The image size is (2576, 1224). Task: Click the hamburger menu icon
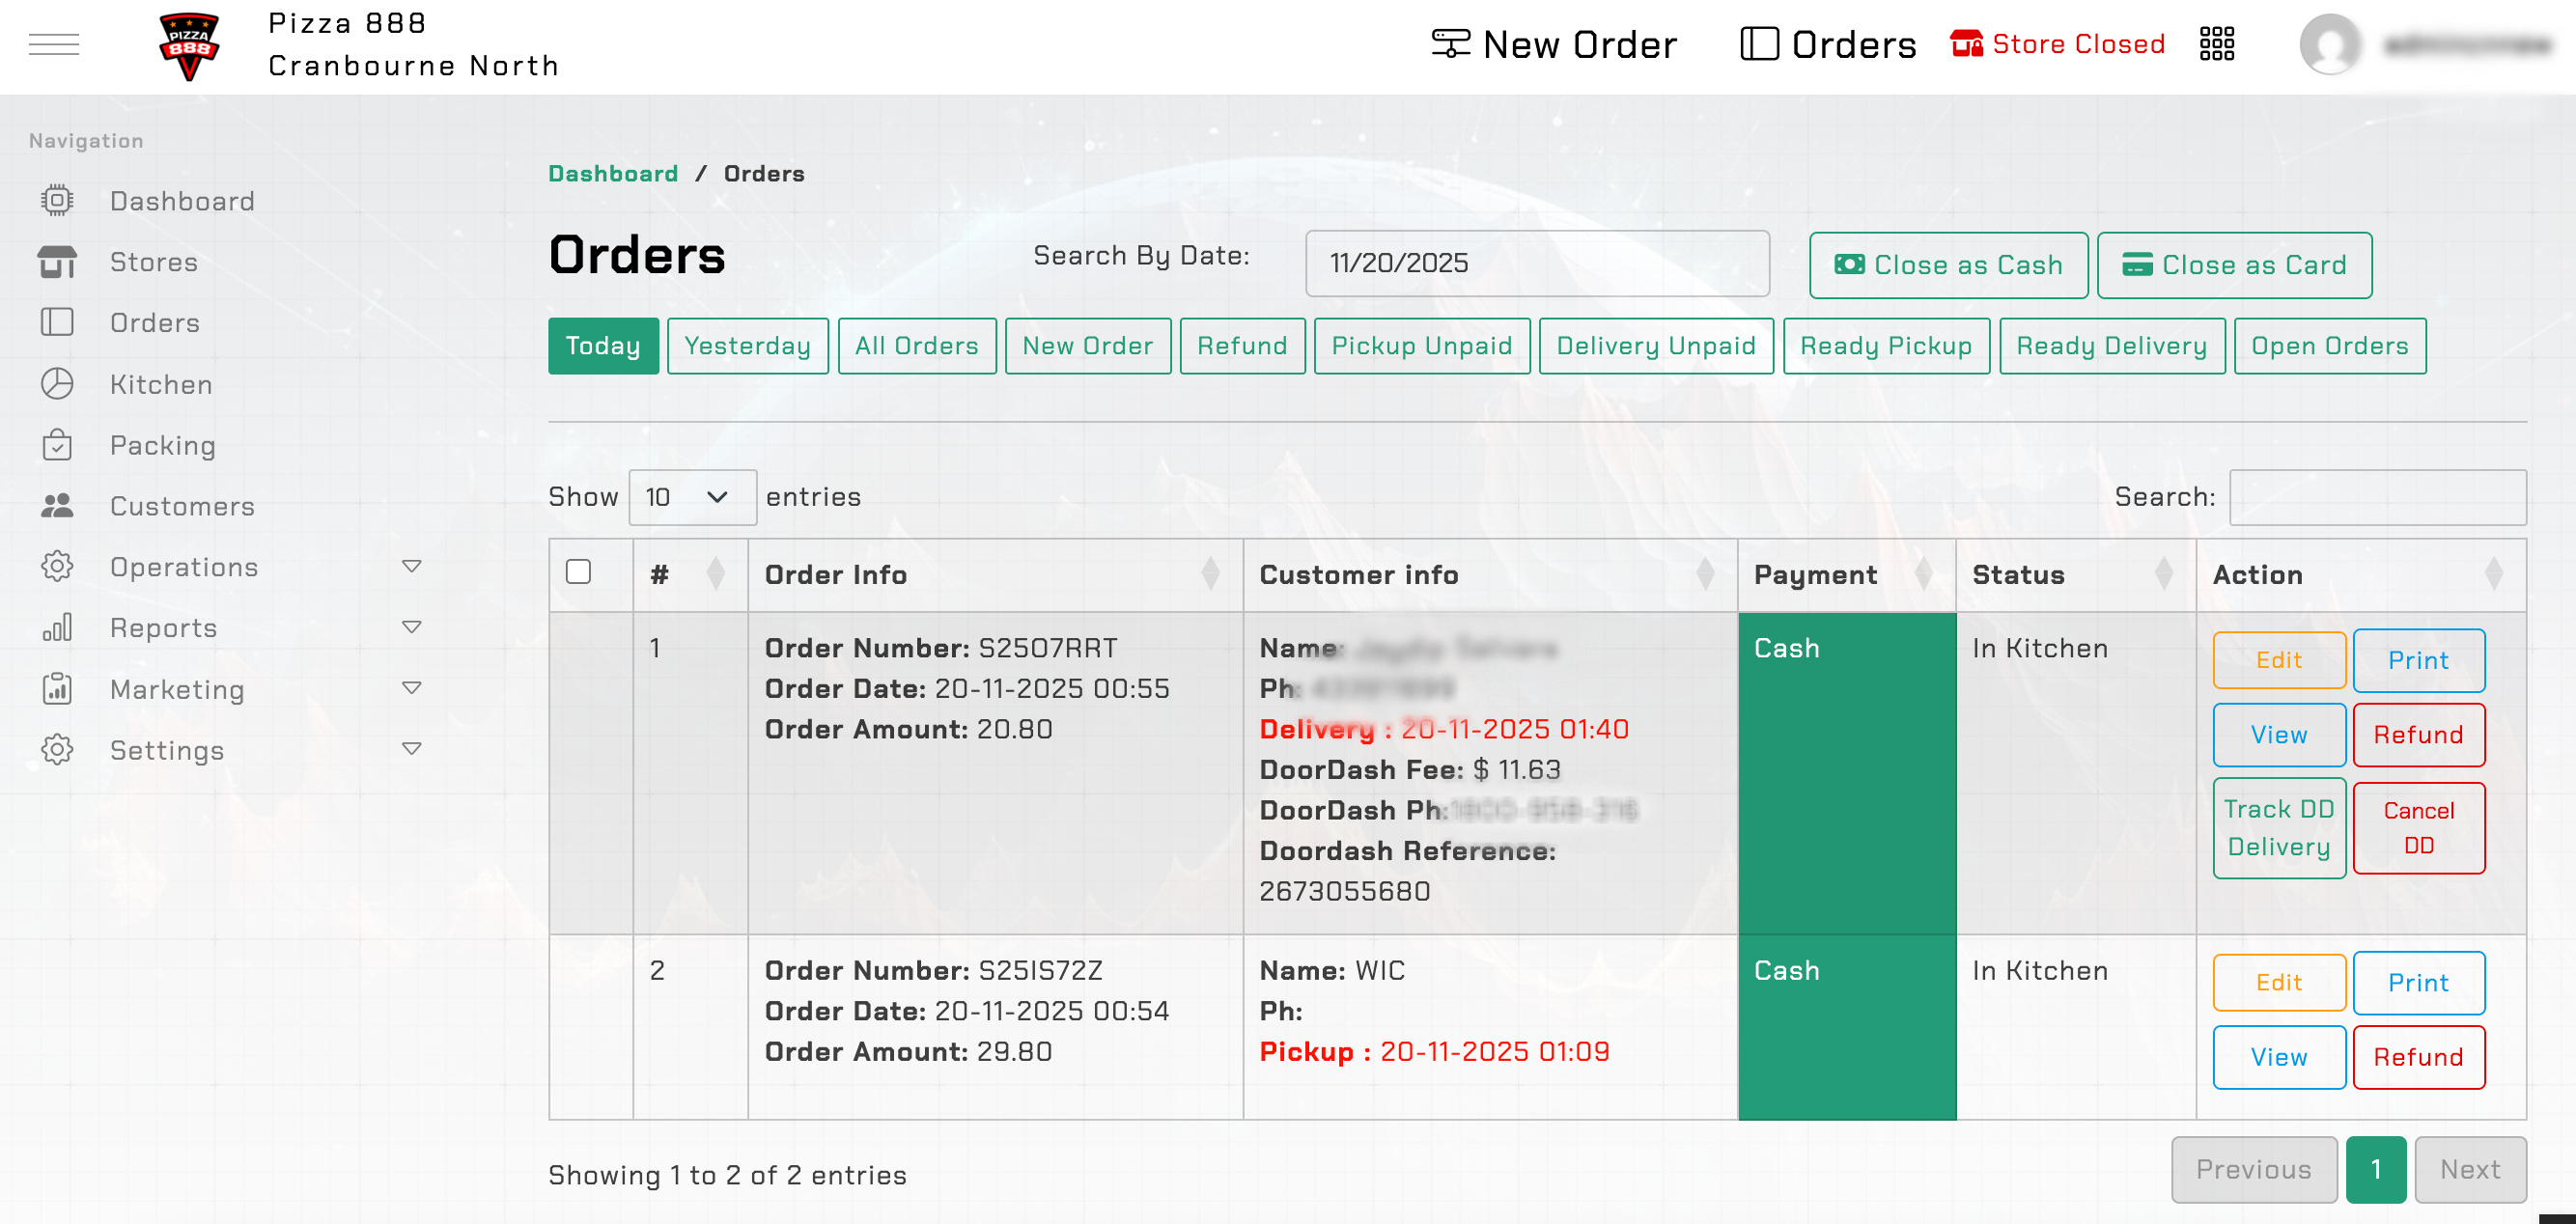coord(54,44)
